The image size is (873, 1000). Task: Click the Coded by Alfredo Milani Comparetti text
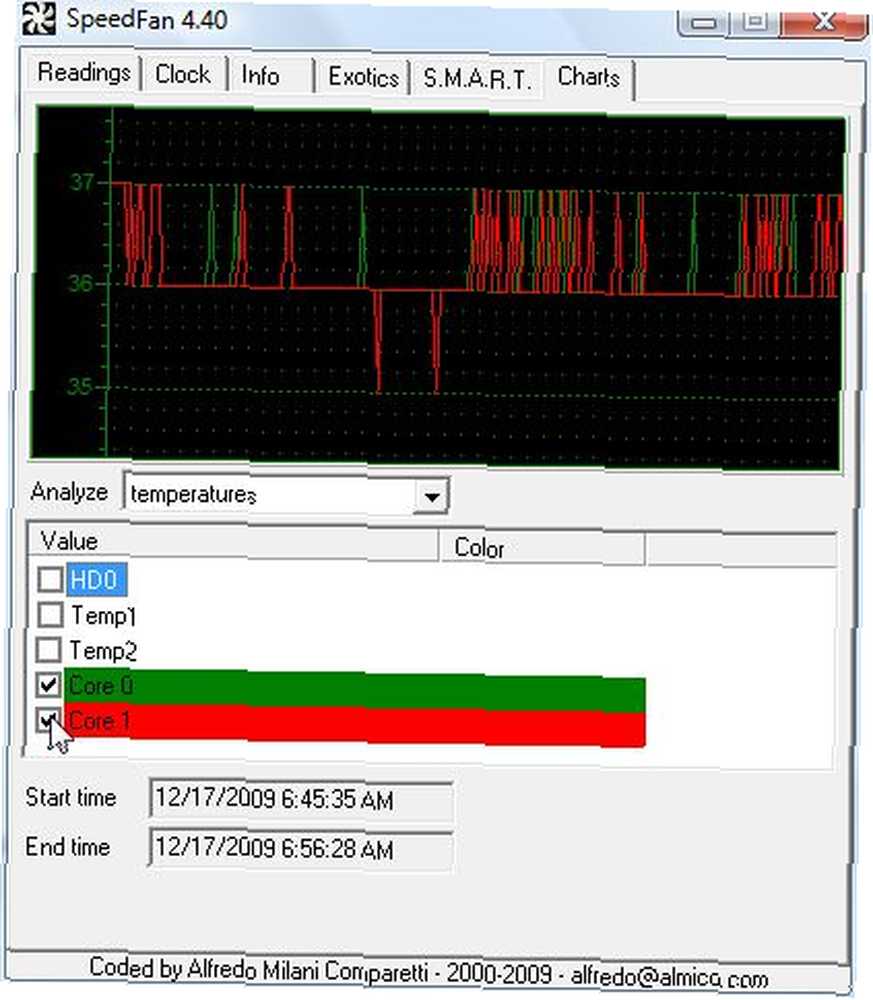pyautogui.click(x=258, y=970)
